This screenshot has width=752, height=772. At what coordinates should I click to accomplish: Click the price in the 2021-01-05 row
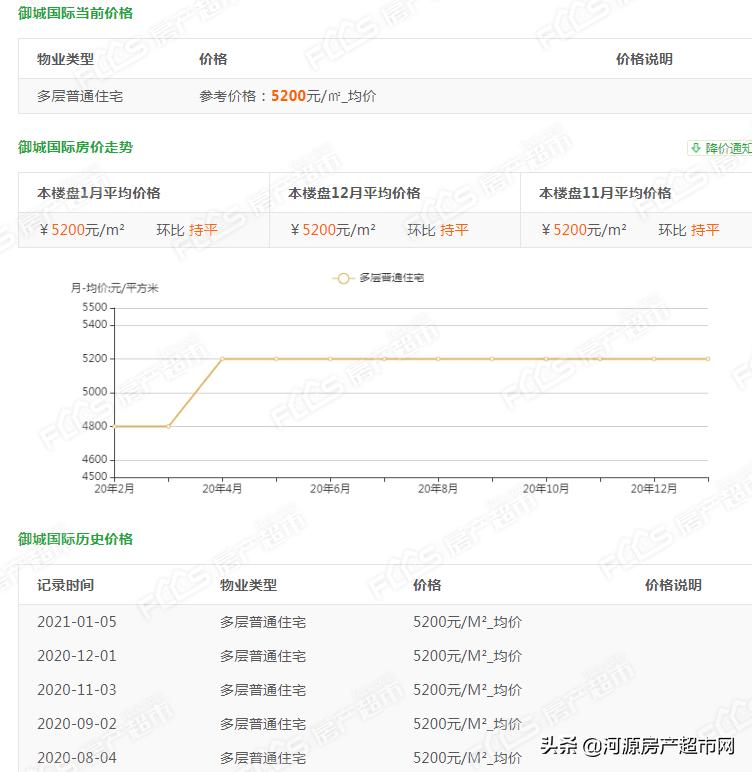[467, 622]
